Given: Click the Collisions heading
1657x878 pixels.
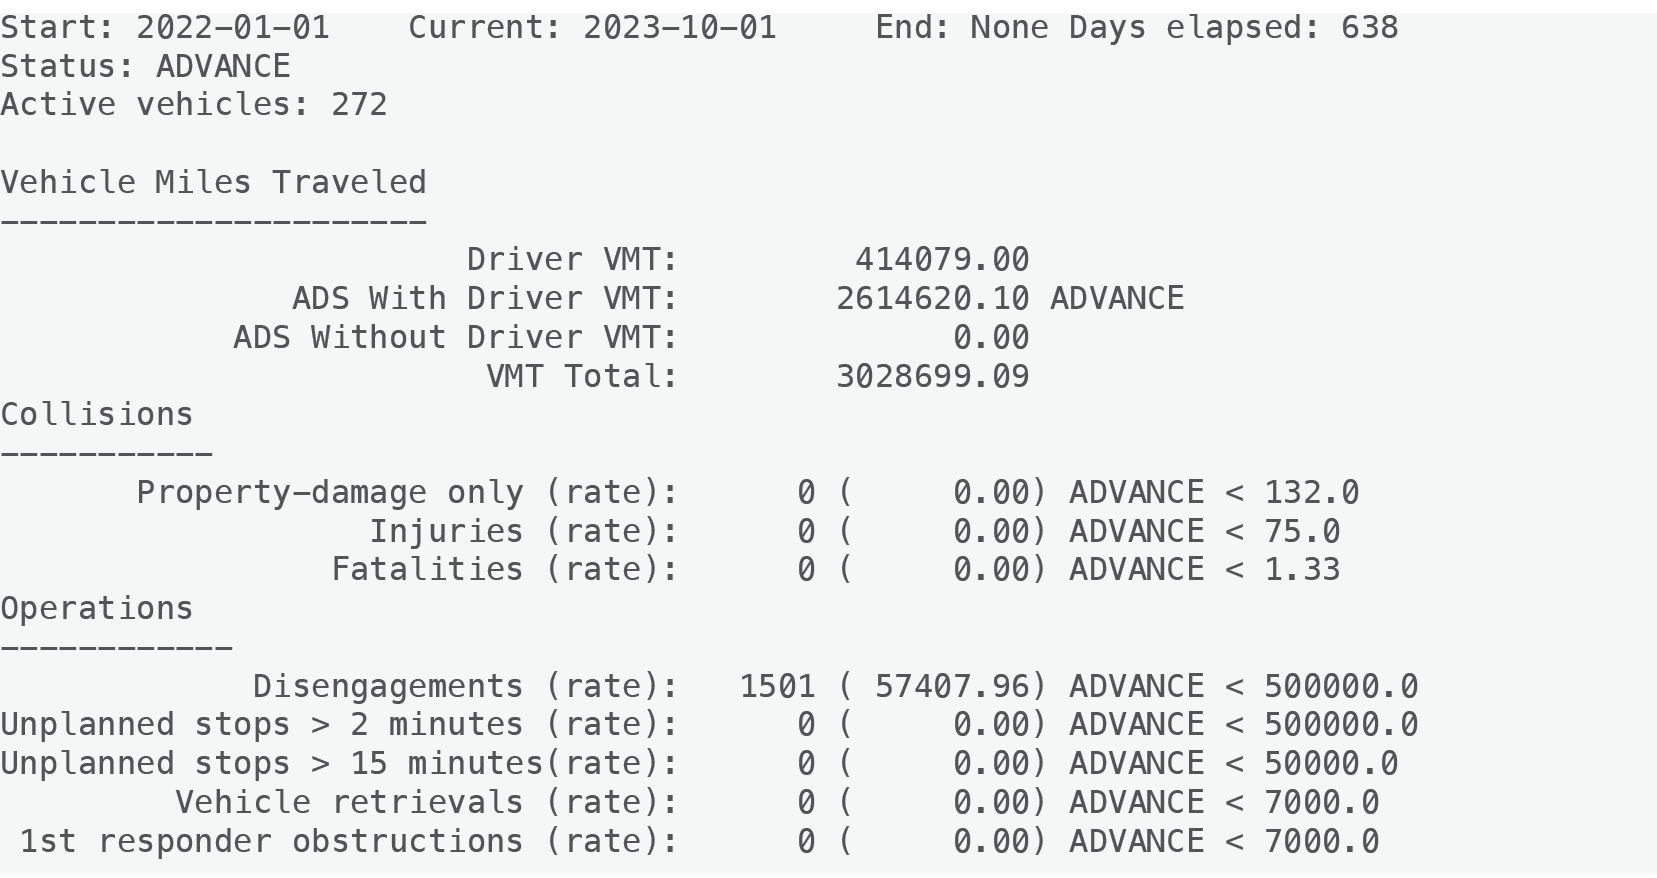Looking at the screenshot, I should click(x=97, y=414).
